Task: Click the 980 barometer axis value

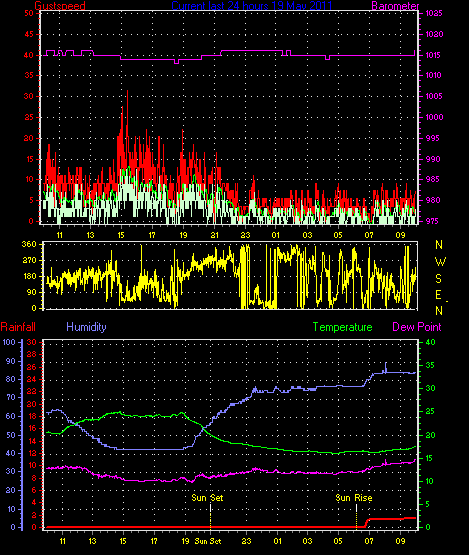Action: click(433, 200)
